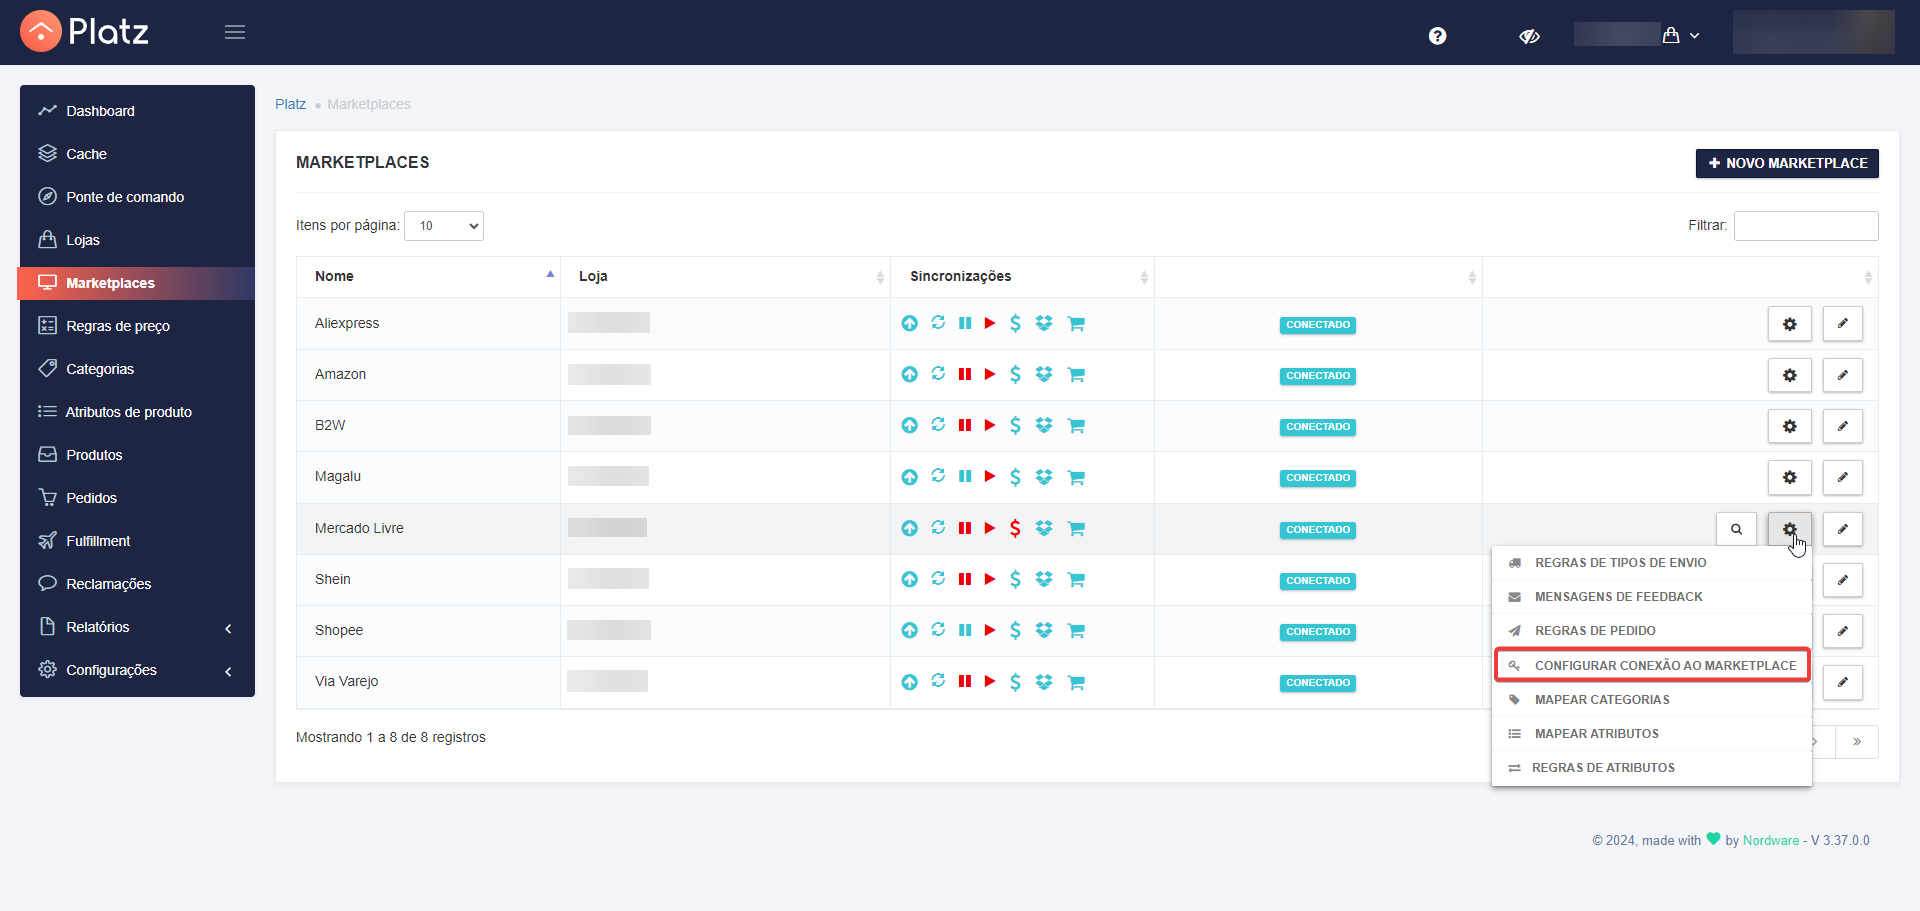The height and width of the screenshot is (911, 1920).
Task: Sort table by Loja column
Action: pyautogui.click(x=725, y=276)
